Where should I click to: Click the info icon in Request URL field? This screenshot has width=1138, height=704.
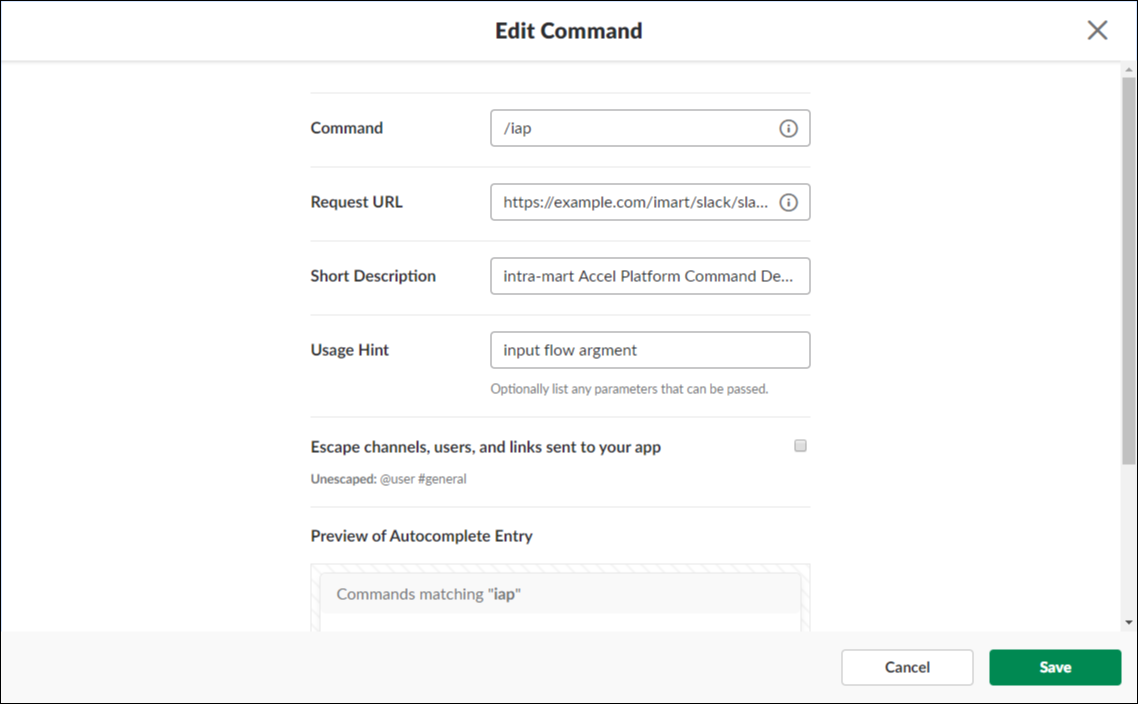pyautogui.click(x=788, y=203)
